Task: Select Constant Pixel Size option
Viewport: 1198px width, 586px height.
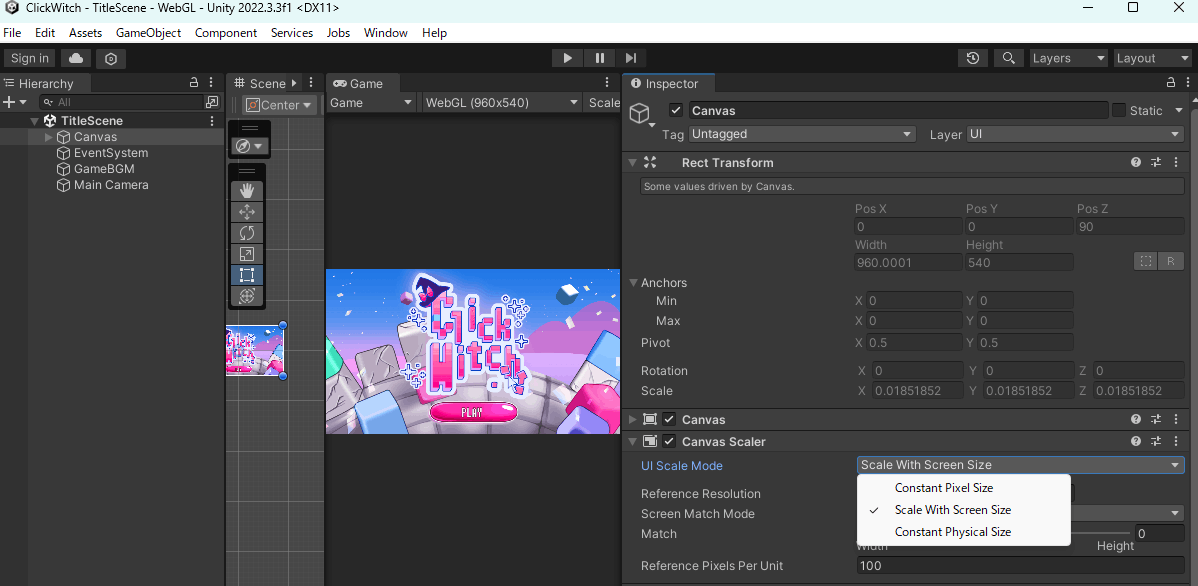Action: point(963,487)
